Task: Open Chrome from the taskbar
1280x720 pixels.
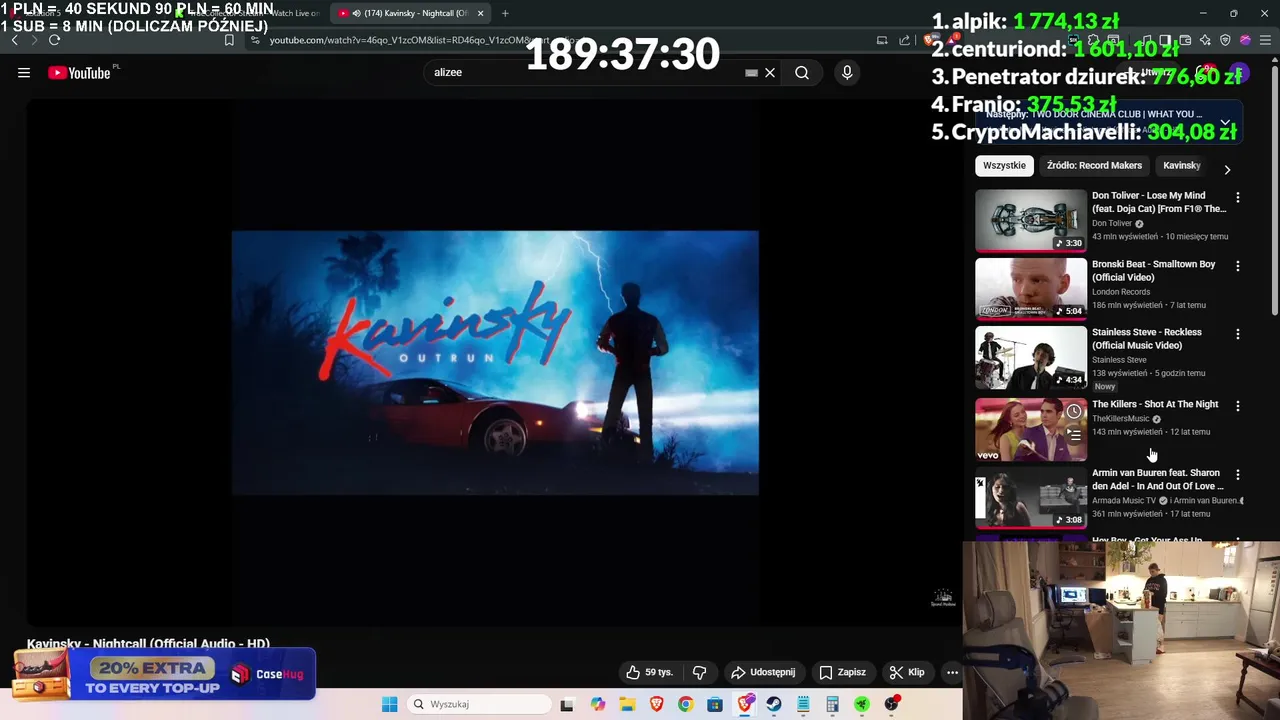Action: 685,704
